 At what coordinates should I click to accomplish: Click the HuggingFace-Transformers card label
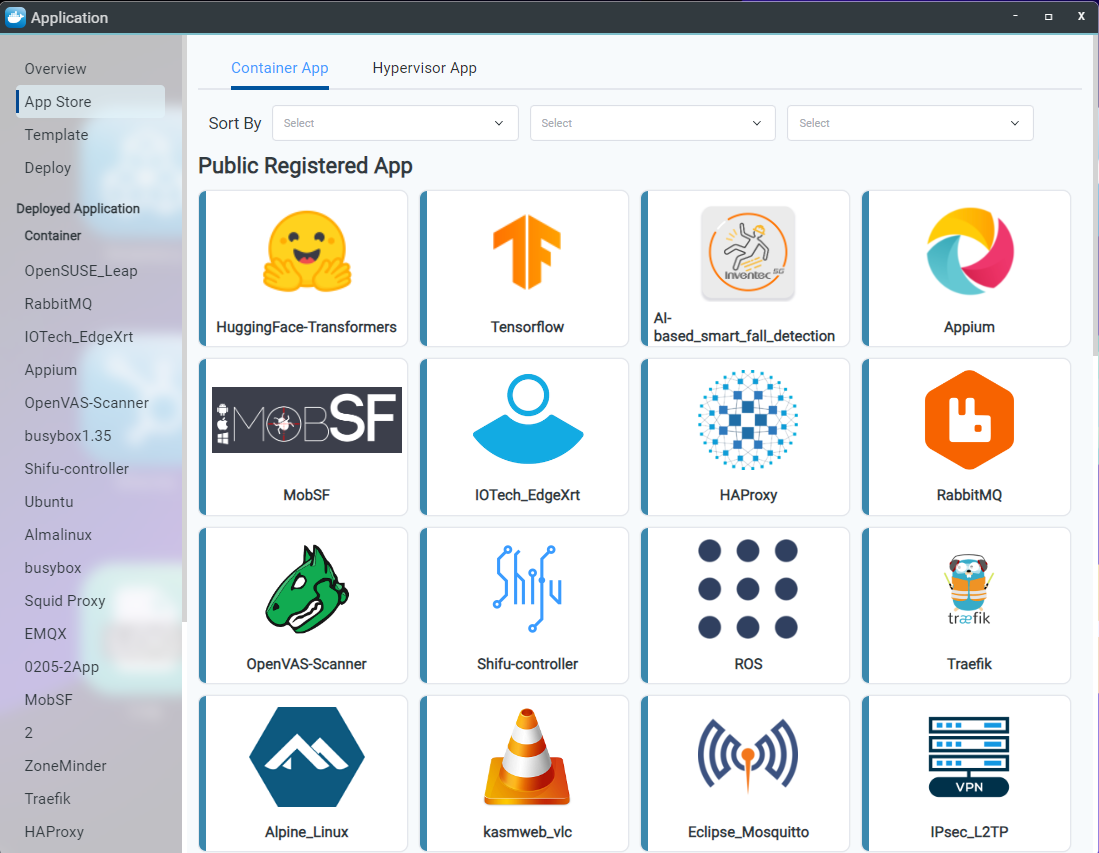pos(306,327)
